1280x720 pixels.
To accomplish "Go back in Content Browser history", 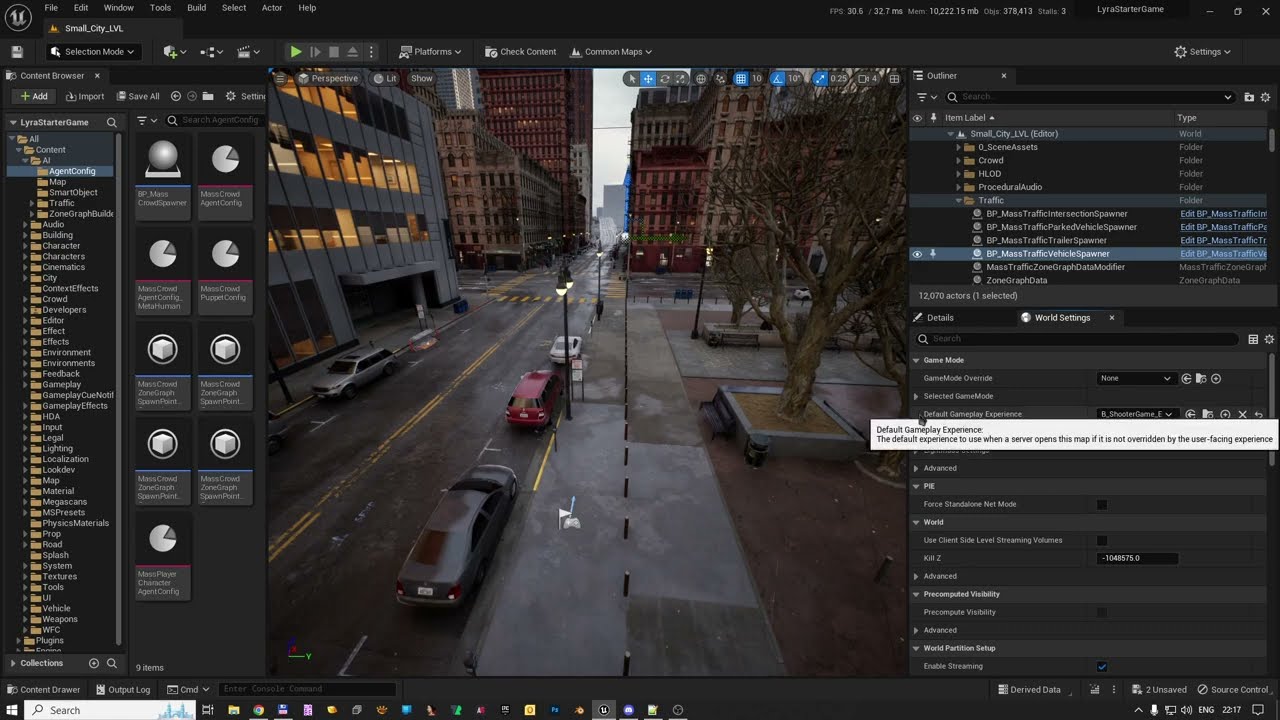I will point(176,96).
